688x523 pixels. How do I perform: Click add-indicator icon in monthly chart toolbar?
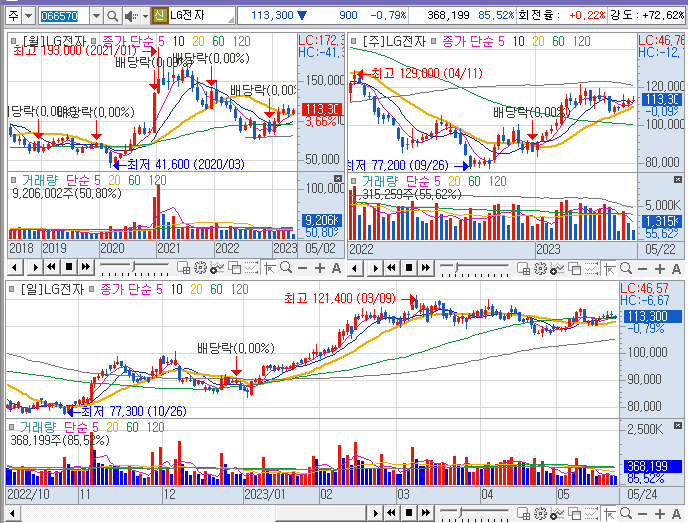(217, 267)
